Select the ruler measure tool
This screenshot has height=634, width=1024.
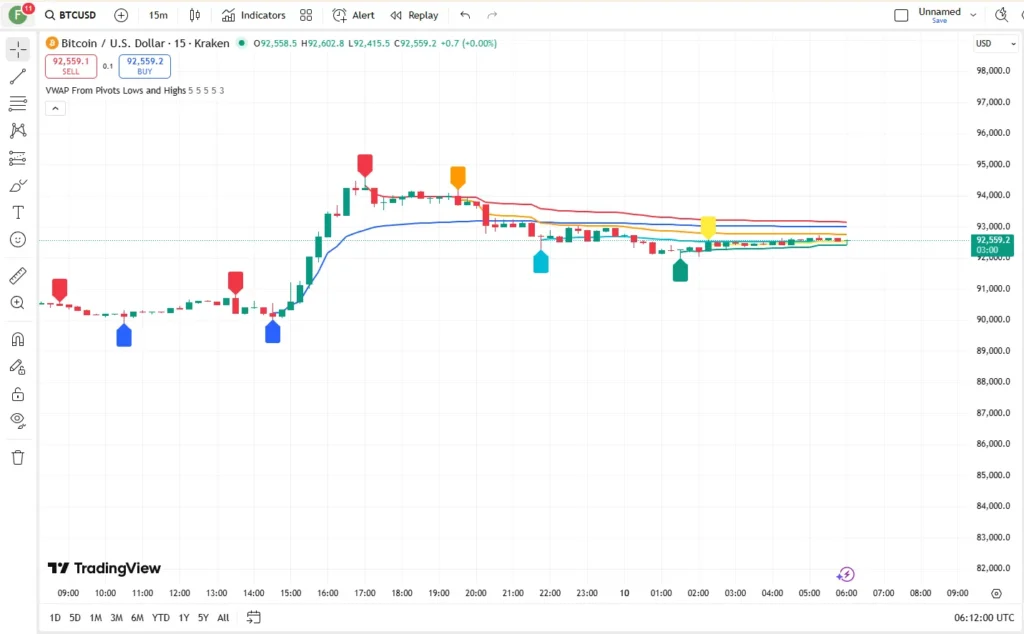pos(18,276)
